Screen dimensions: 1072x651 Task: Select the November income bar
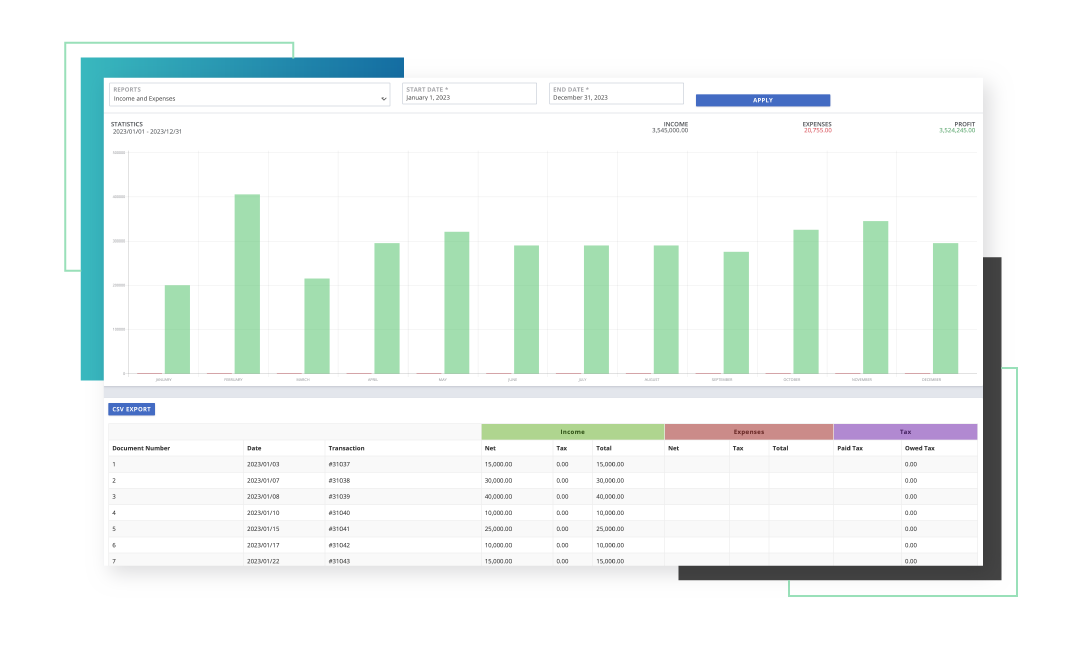[x=875, y=297]
